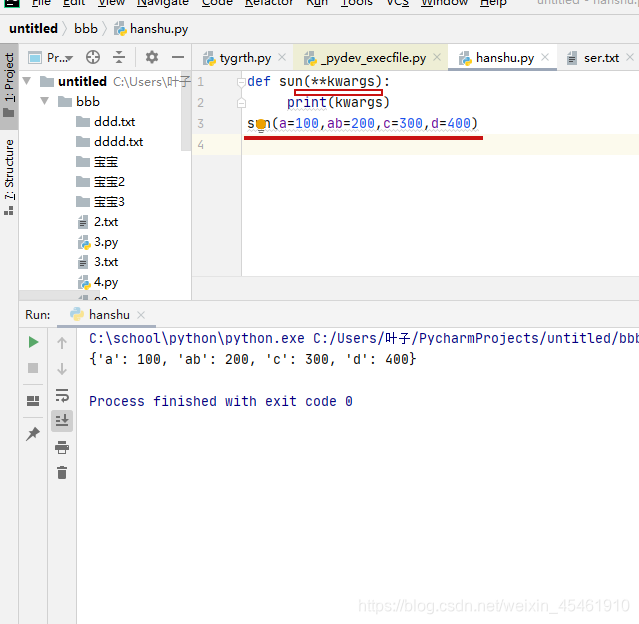Image resolution: width=639 pixels, height=624 pixels.
Task: Open the Navigate menu
Action: (163, 3)
